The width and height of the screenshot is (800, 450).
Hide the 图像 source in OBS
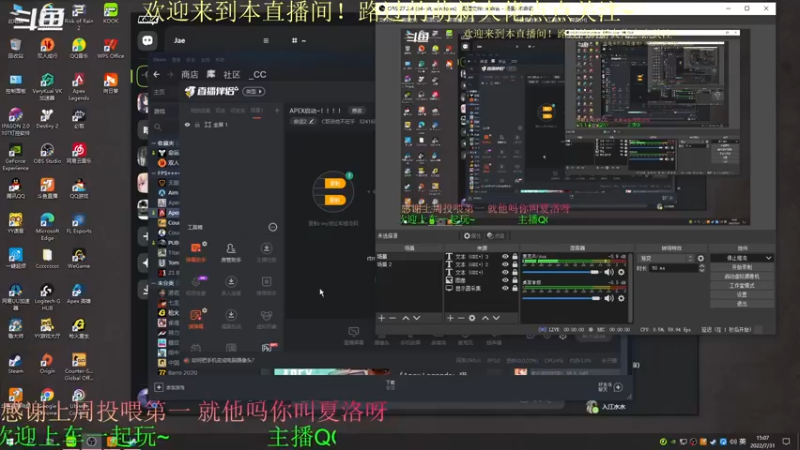505,280
